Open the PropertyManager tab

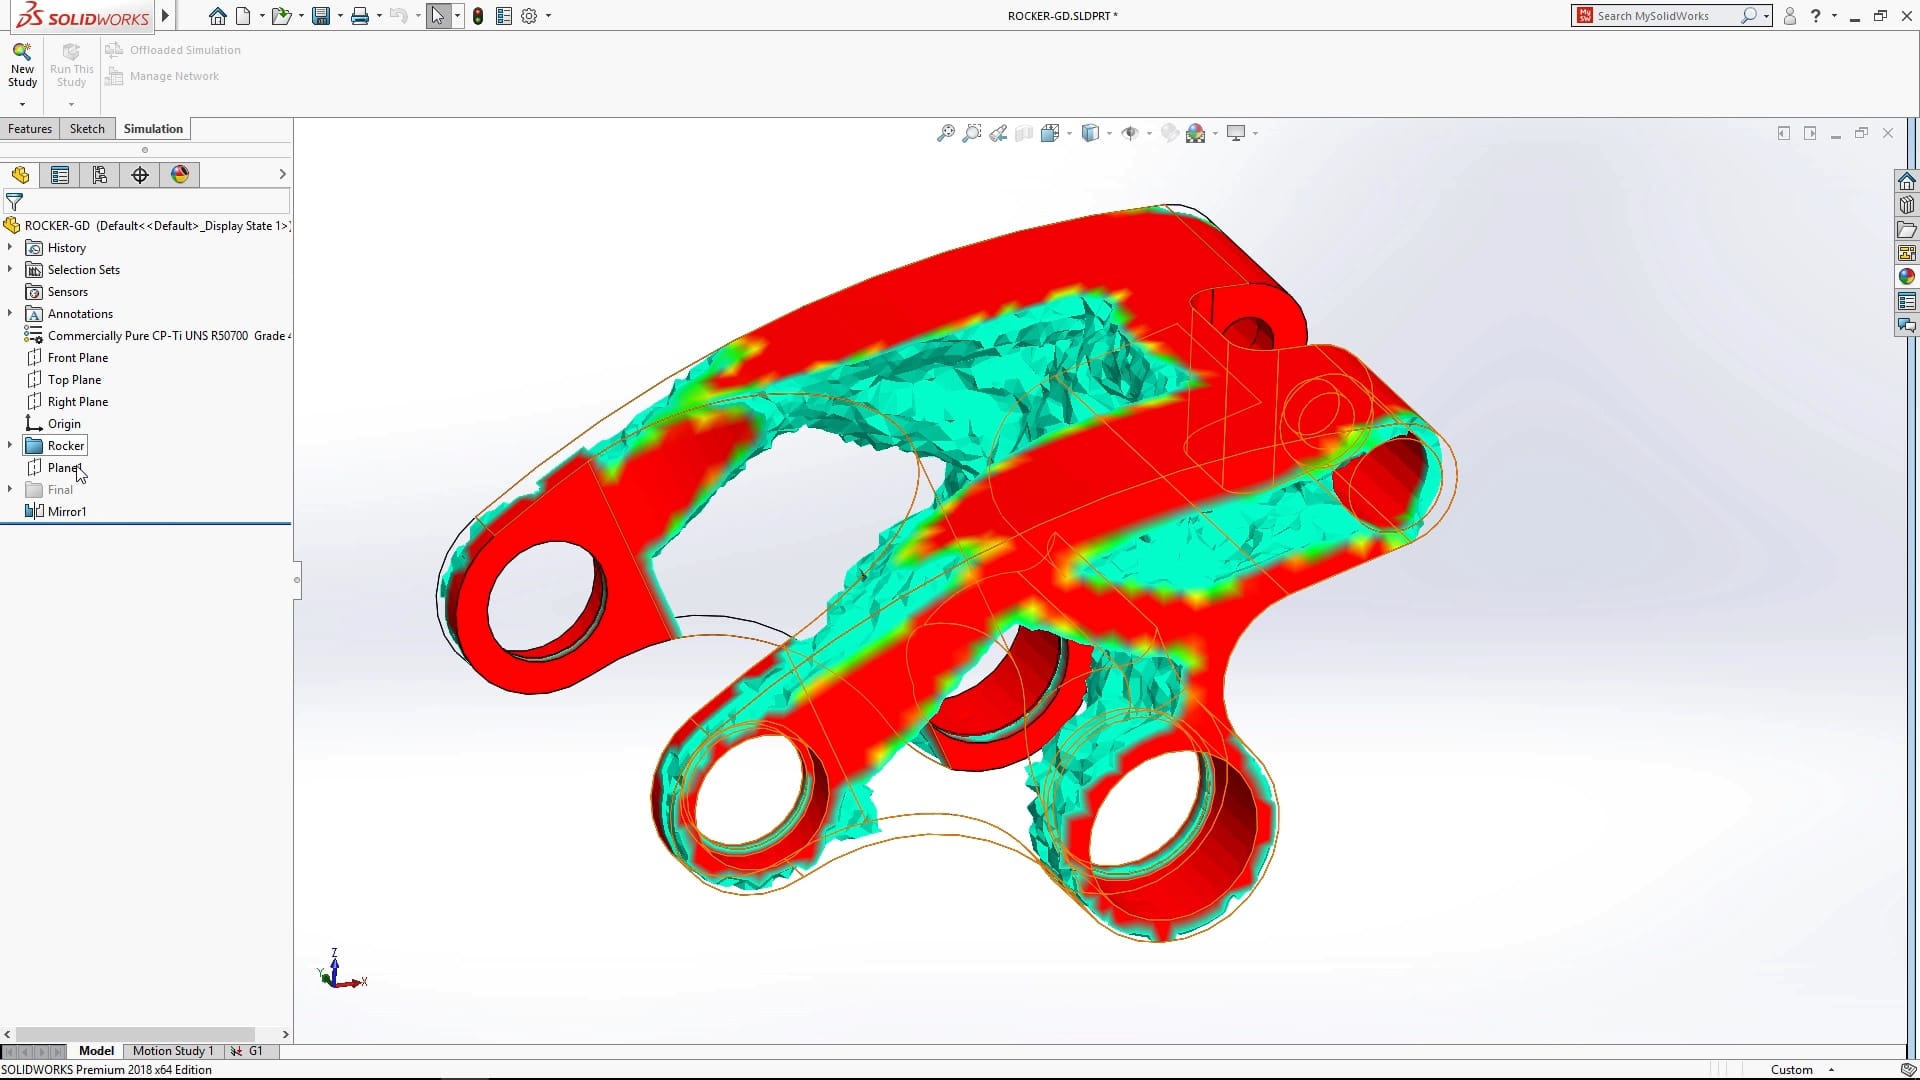60,175
